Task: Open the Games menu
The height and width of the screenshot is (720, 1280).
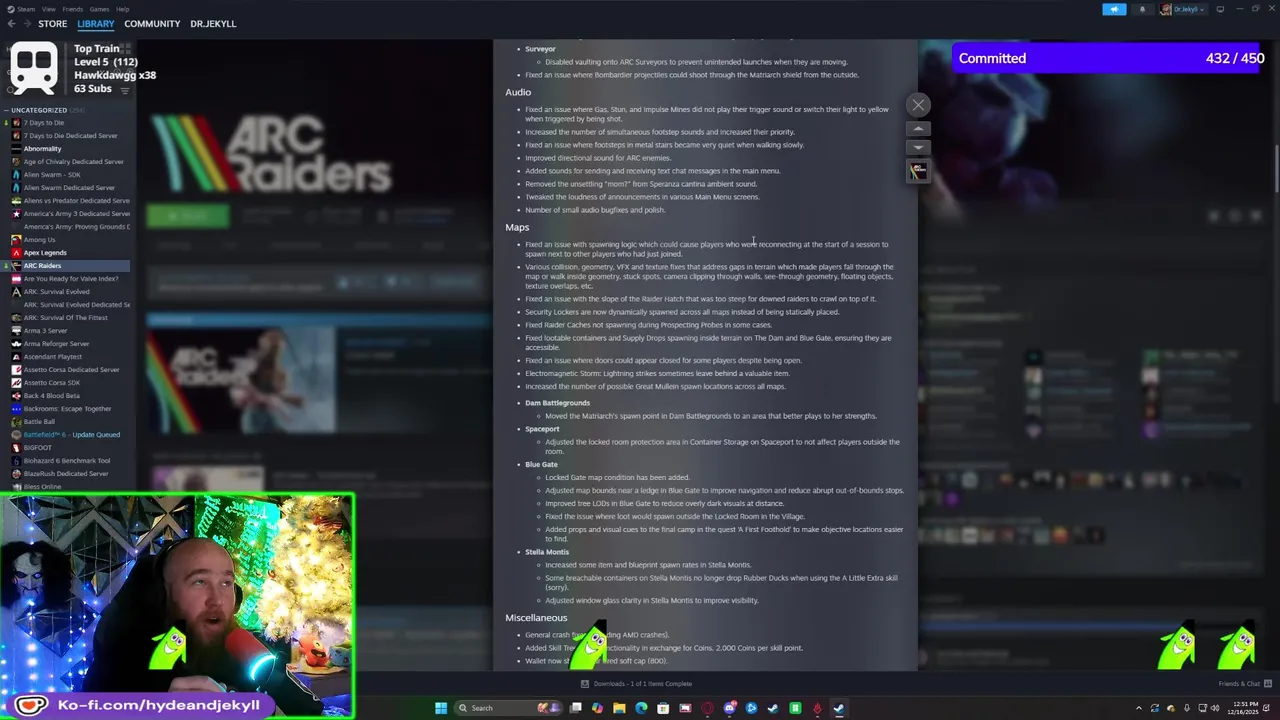Action: tap(99, 9)
